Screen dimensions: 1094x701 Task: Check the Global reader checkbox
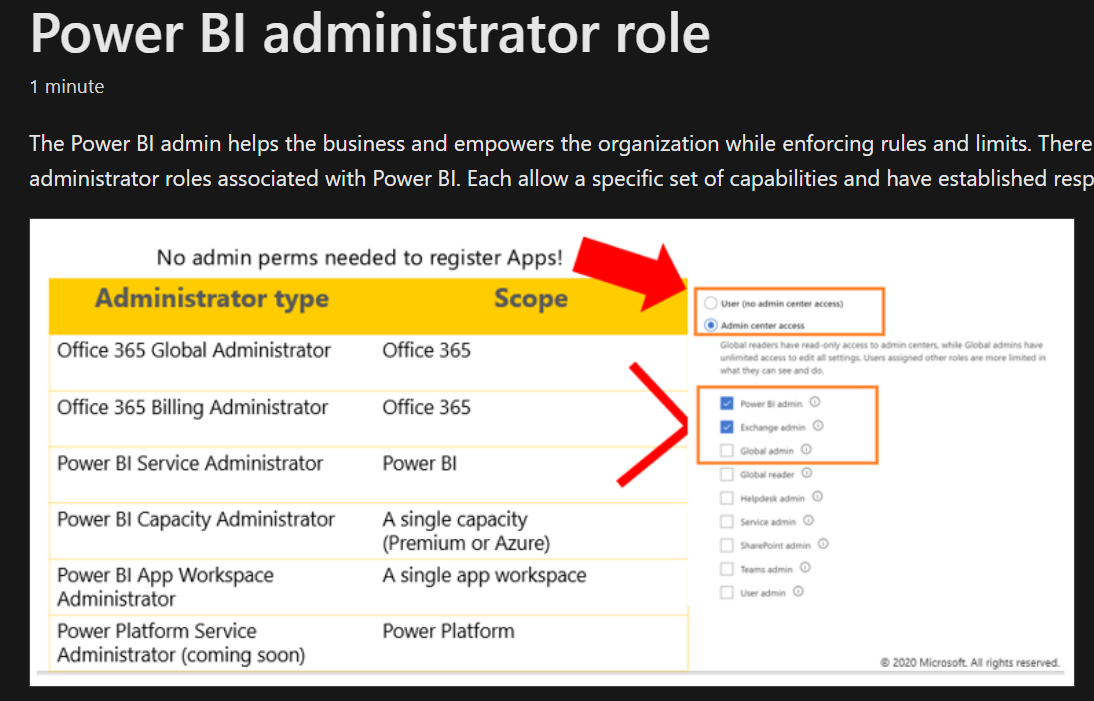click(x=726, y=474)
